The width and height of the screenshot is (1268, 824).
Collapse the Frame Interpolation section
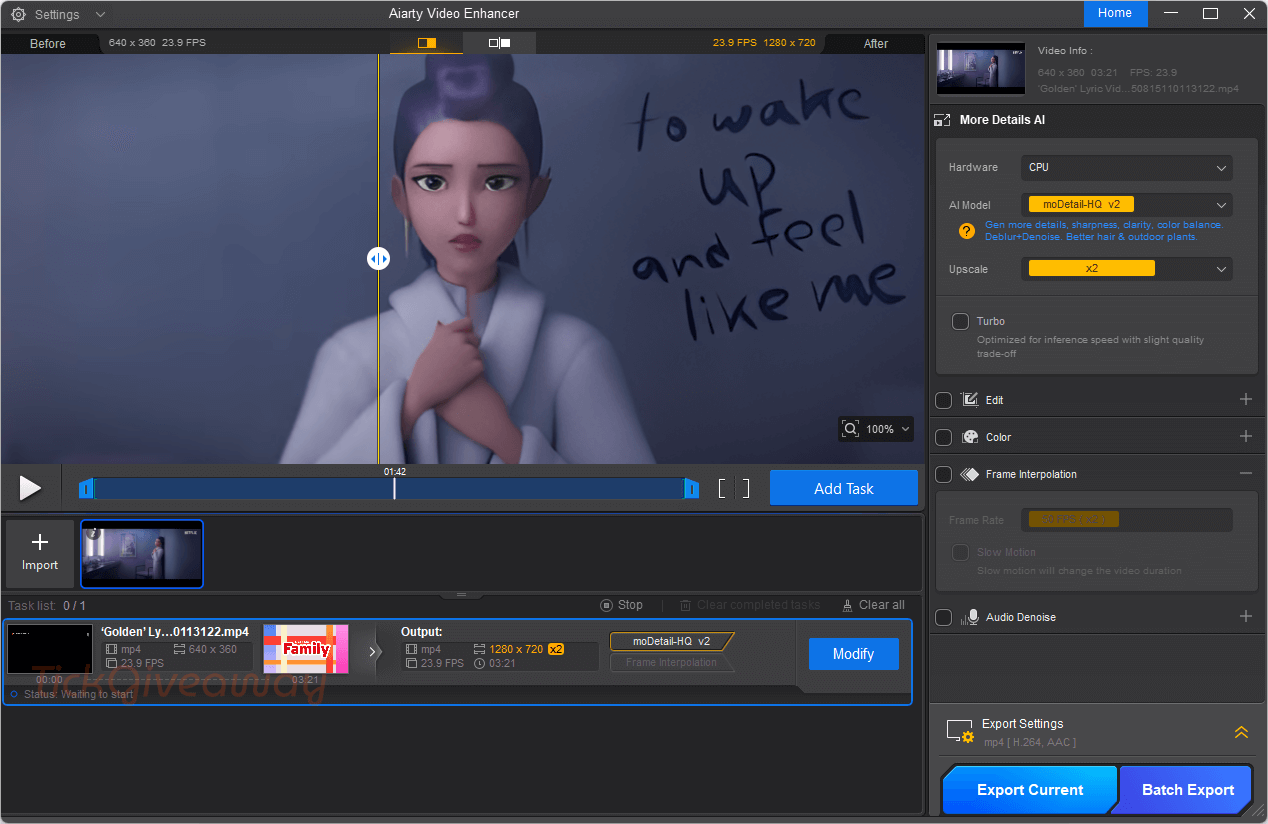click(x=1245, y=474)
